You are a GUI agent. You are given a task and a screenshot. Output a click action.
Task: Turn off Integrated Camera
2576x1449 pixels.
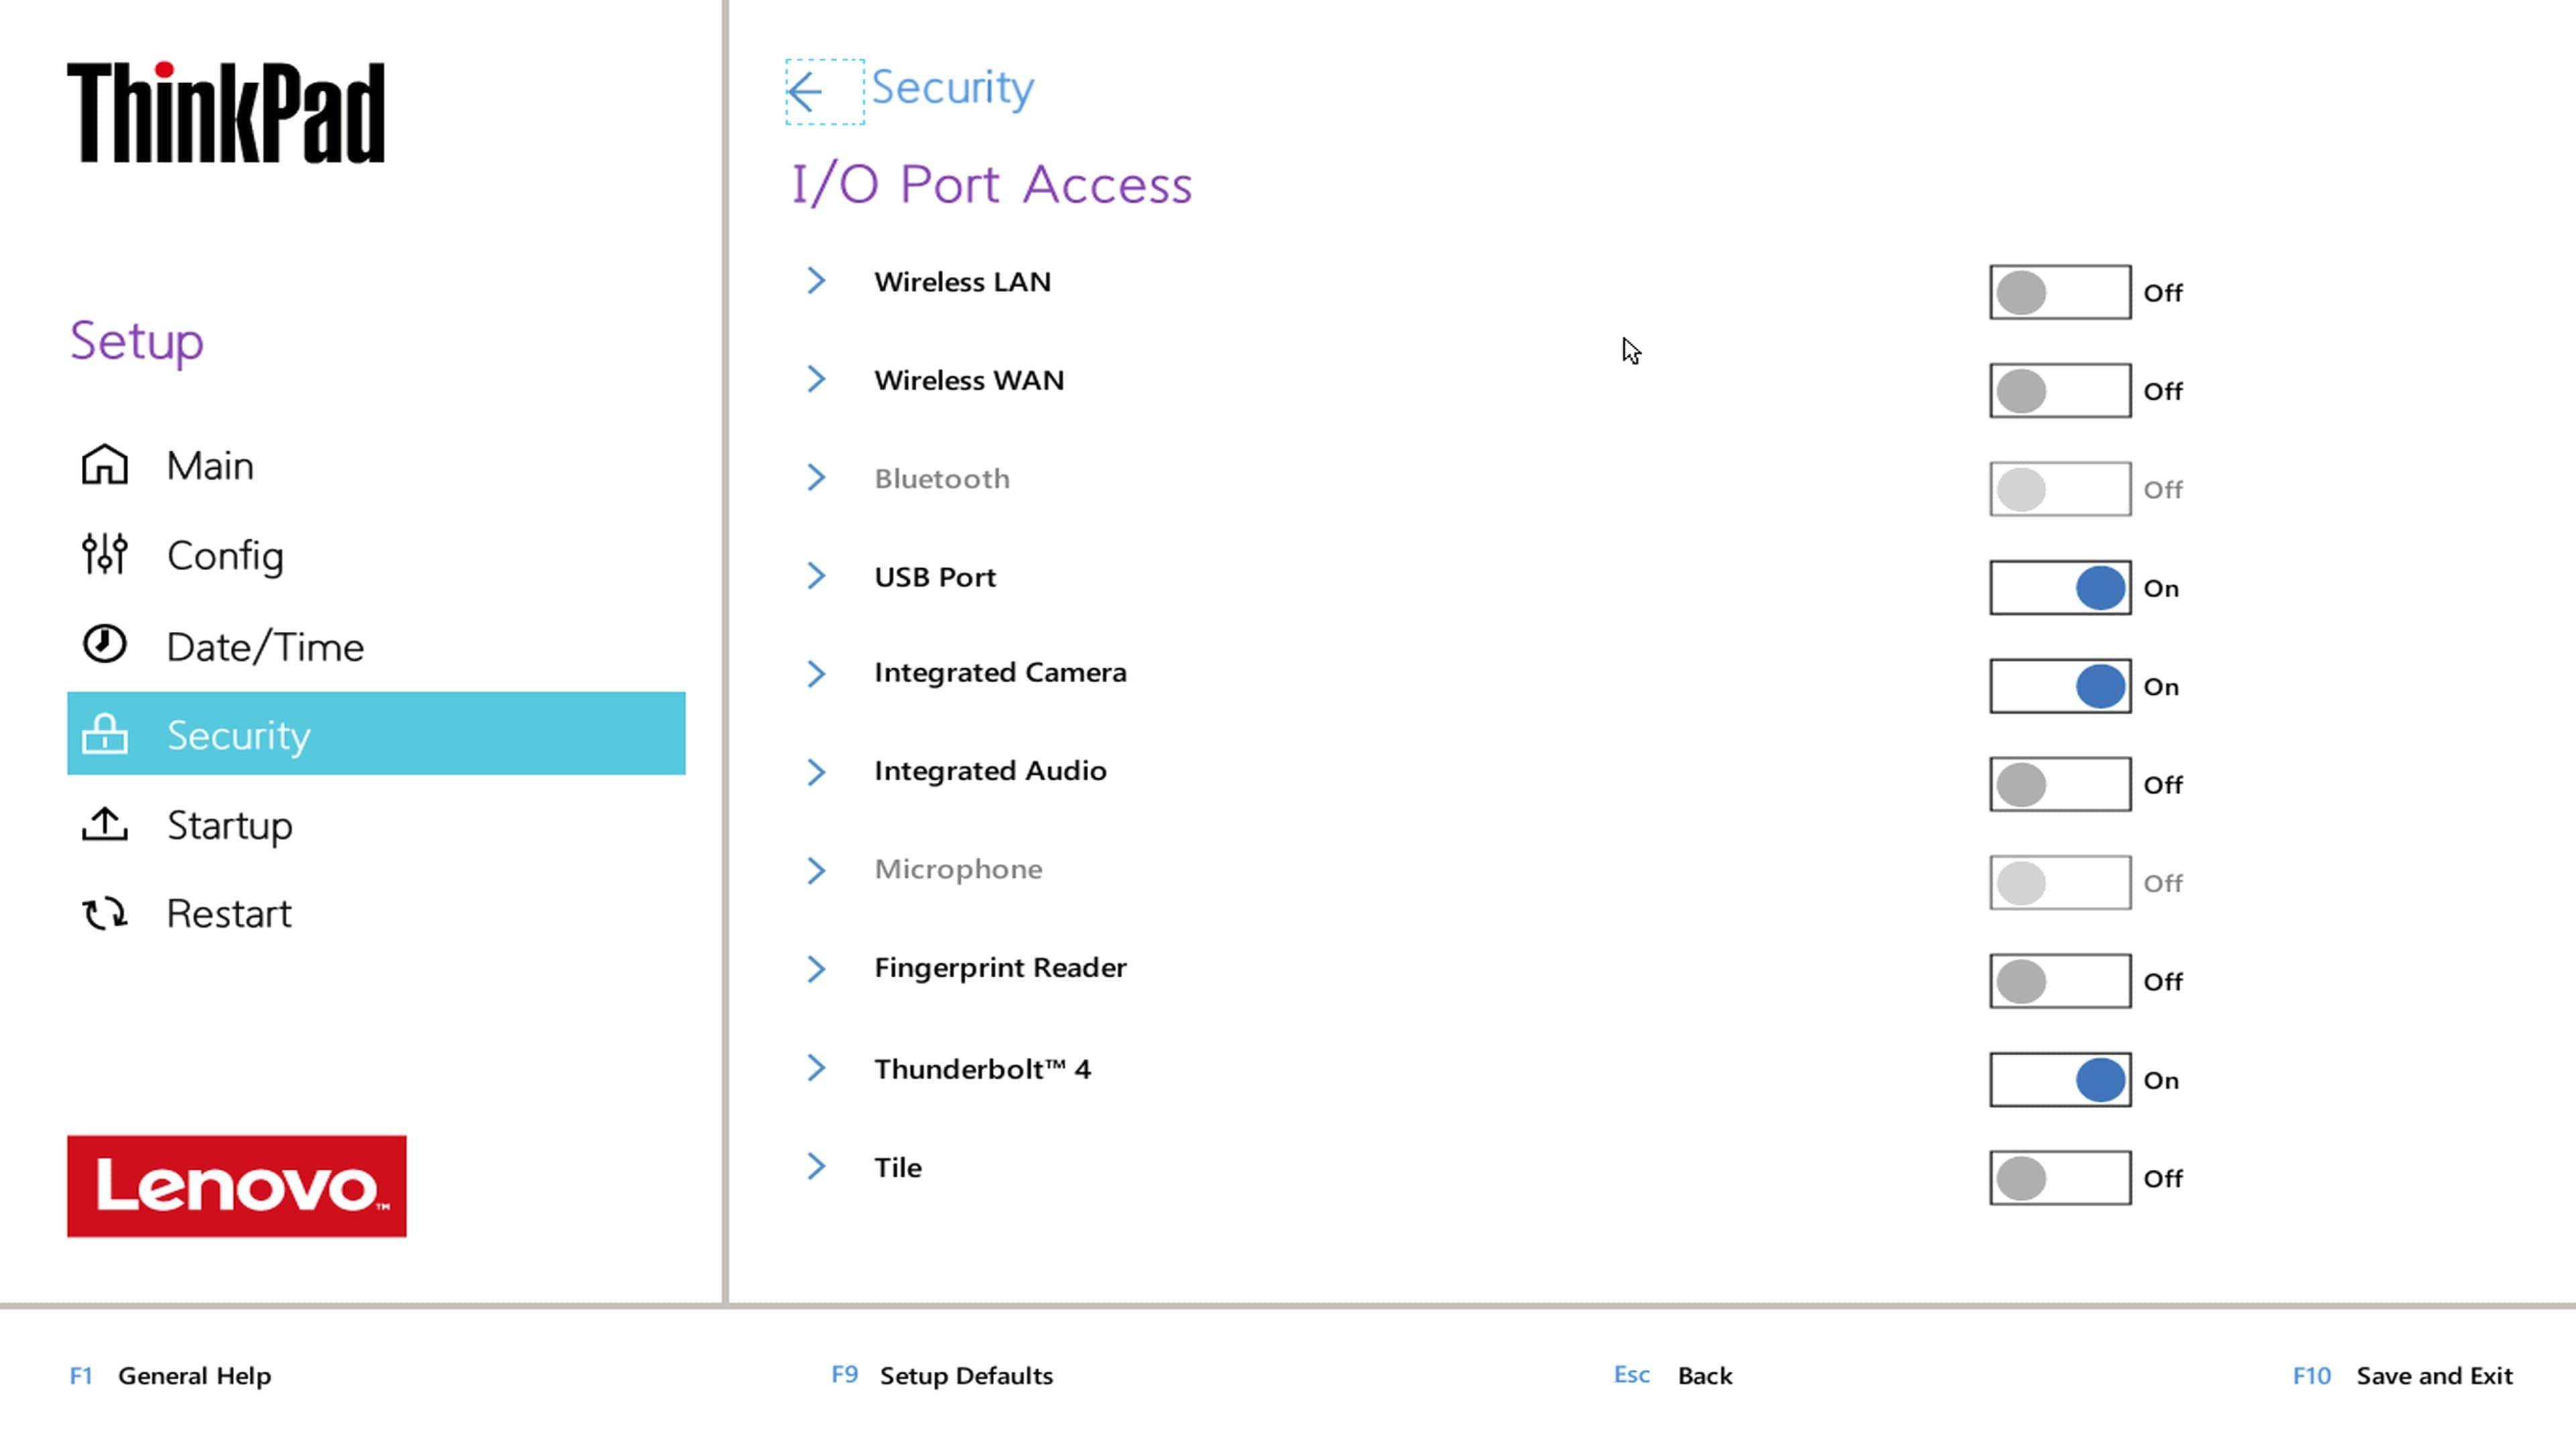pos(2059,686)
